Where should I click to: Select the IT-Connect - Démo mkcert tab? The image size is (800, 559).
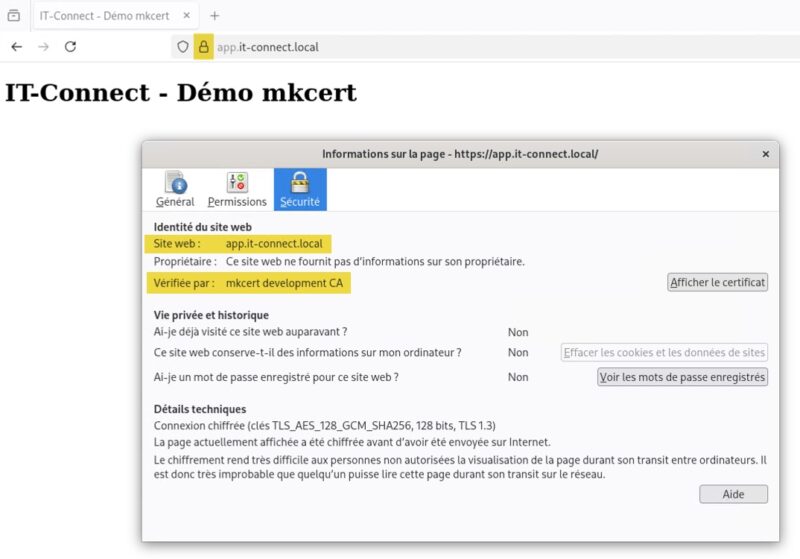pyautogui.click(x=115, y=16)
